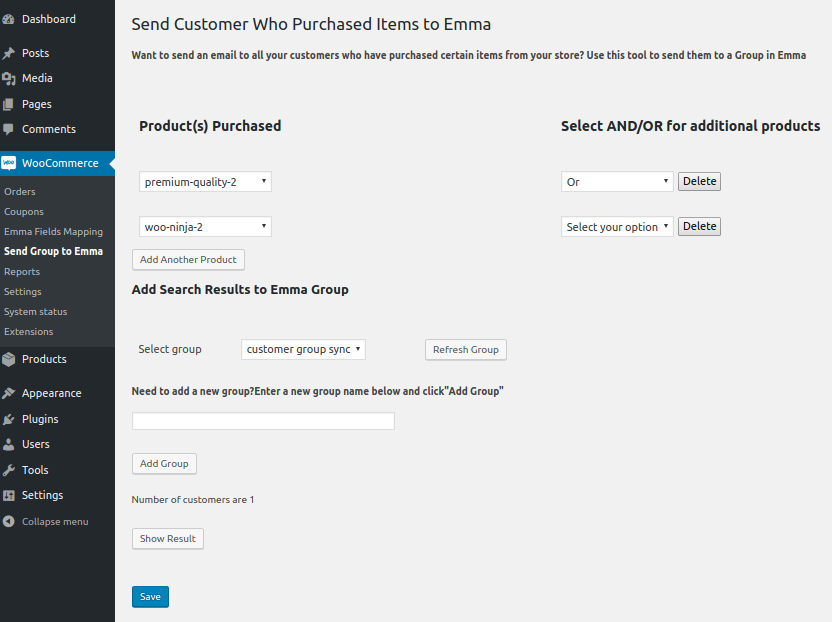Click 'Select group' label

[170, 349]
